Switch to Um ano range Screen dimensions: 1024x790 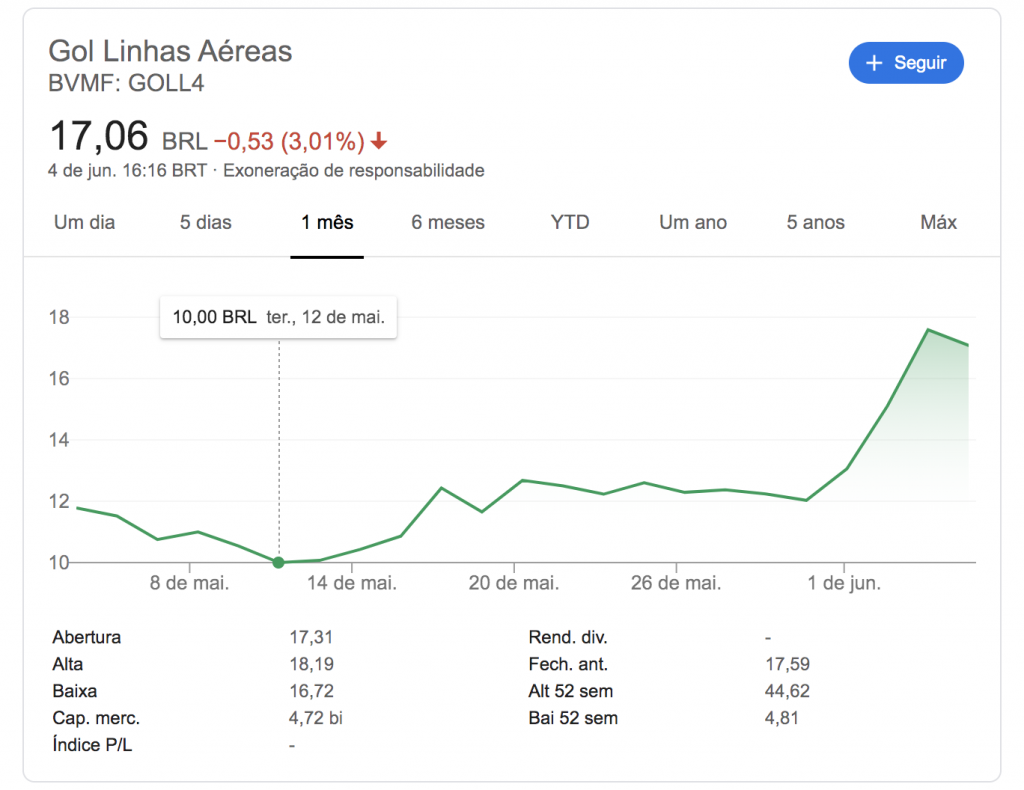[x=693, y=223]
